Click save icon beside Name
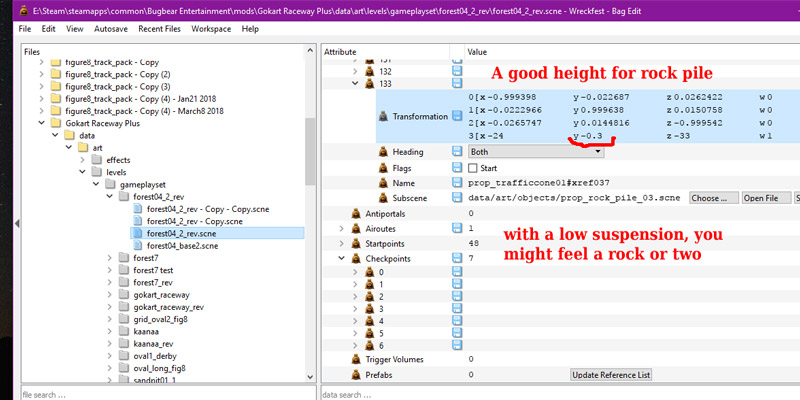Viewport: 800px width, 400px height. (457, 183)
